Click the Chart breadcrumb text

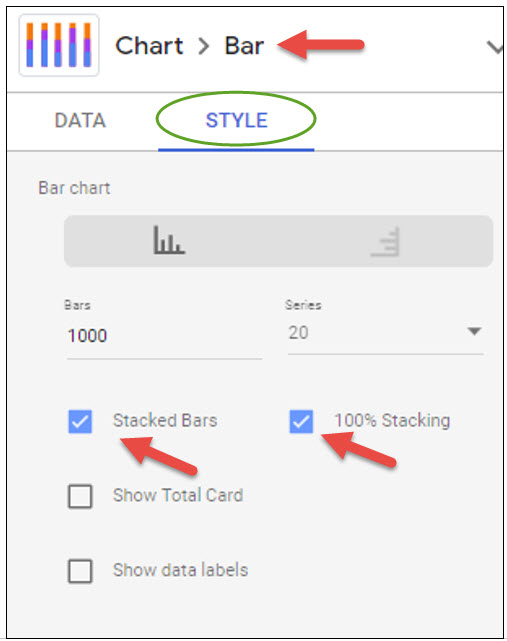click(149, 45)
